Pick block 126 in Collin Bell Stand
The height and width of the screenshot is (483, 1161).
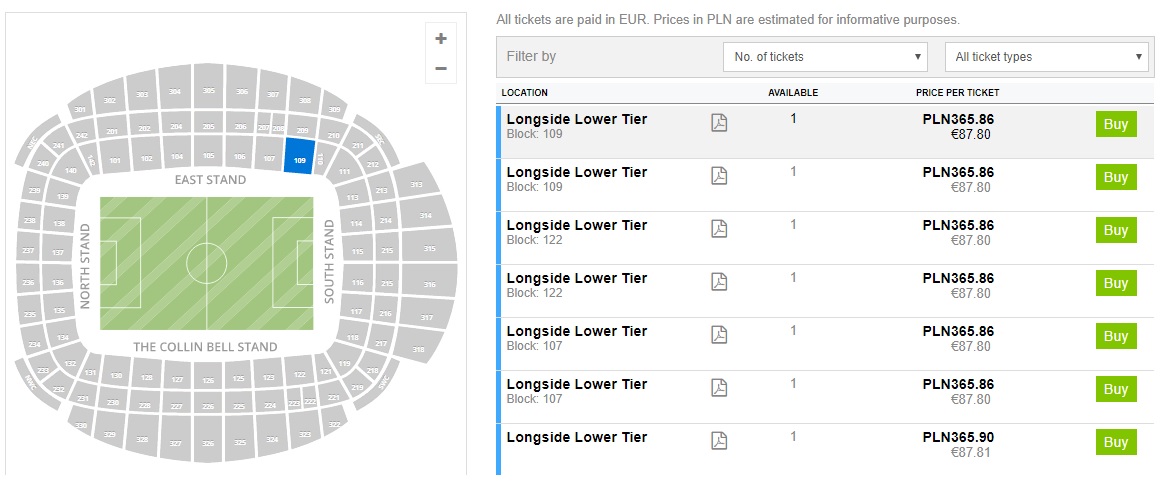tap(208, 380)
